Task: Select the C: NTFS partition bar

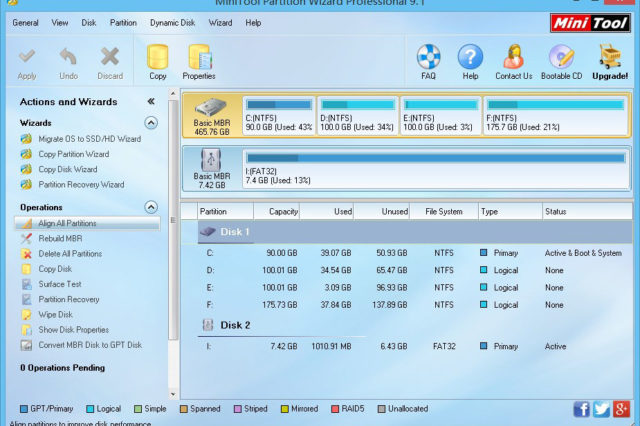Action: point(277,114)
